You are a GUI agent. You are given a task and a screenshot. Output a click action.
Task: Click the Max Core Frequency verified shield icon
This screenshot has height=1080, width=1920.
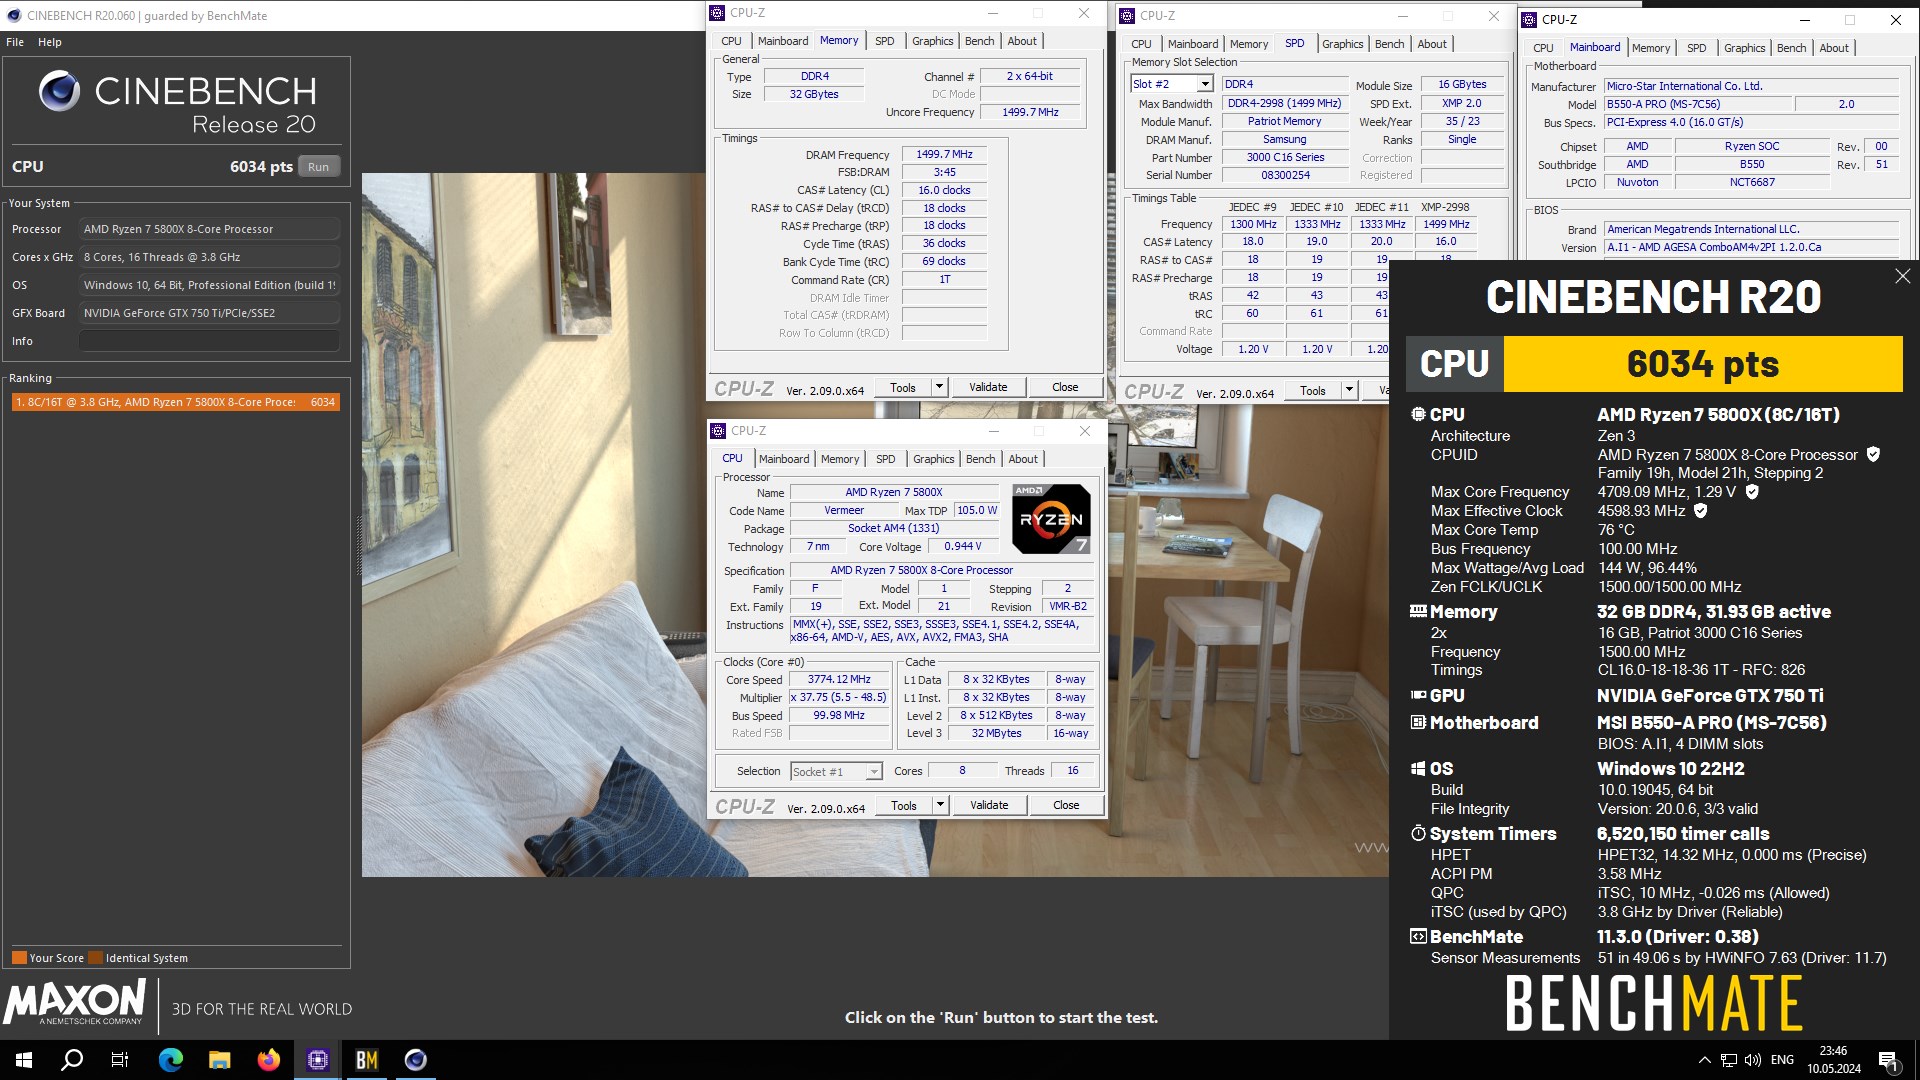coord(1752,491)
